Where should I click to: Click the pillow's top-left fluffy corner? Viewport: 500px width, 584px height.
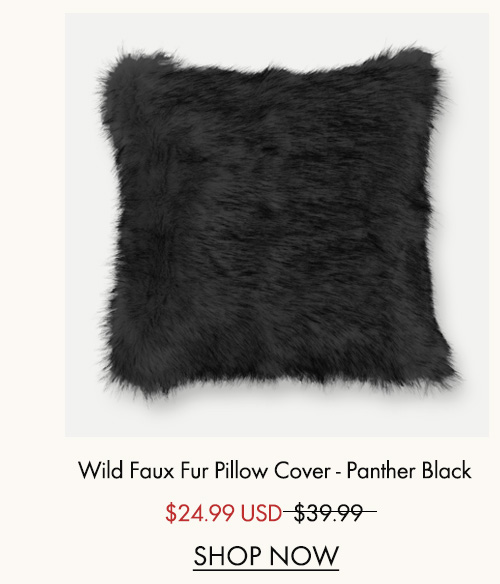pos(123,74)
